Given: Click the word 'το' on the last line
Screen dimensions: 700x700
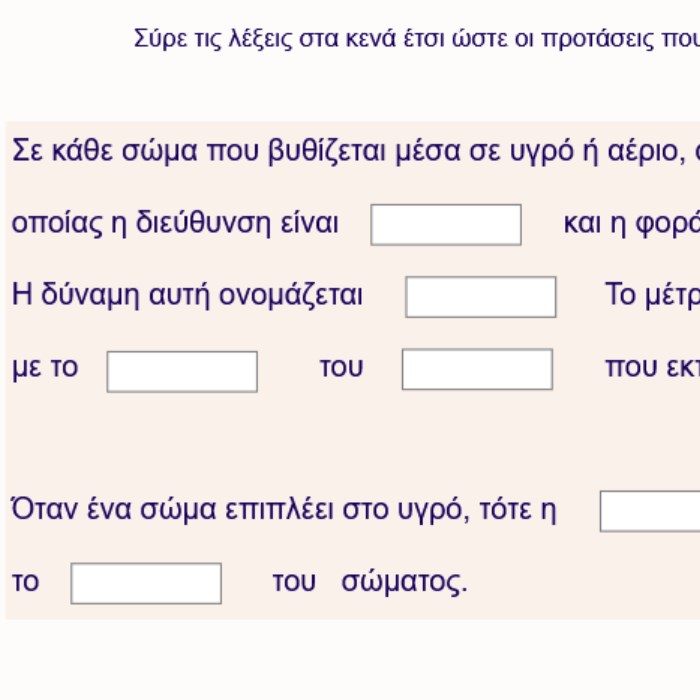Looking at the screenshot, I should pyautogui.click(x=25, y=582).
